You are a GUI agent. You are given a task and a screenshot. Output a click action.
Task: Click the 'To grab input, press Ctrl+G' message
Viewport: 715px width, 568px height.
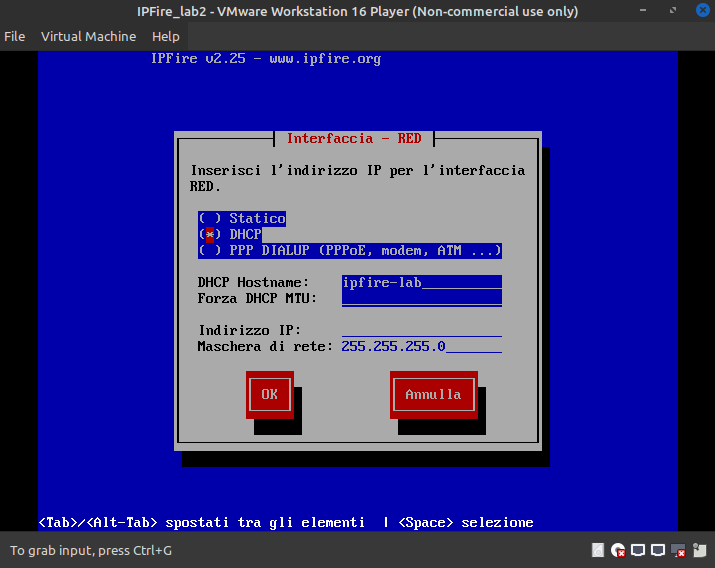(91, 551)
